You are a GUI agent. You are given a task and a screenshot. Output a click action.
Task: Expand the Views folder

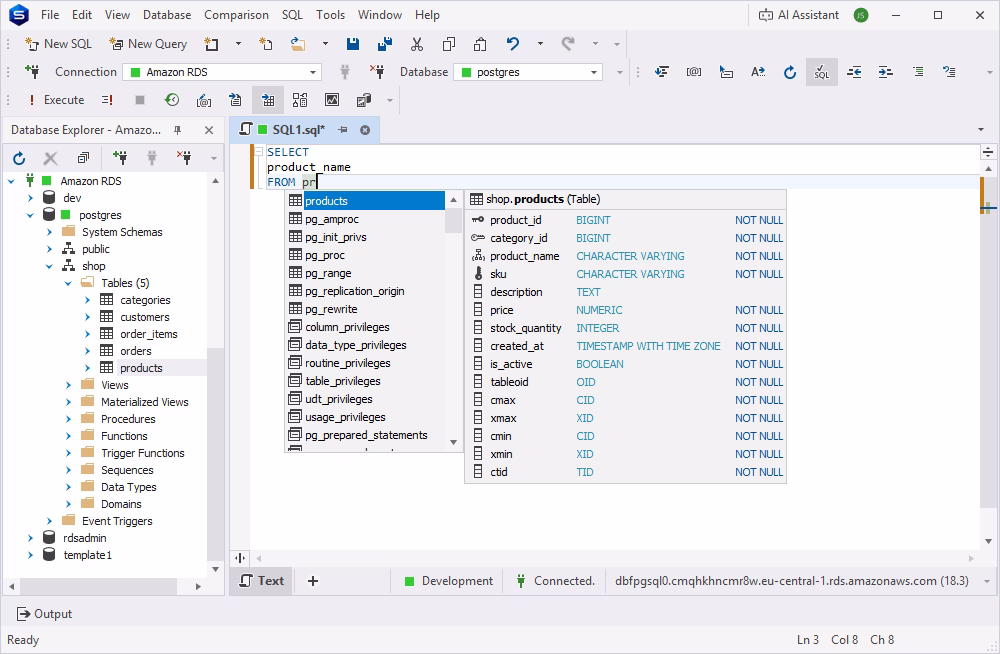tap(68, 385)
